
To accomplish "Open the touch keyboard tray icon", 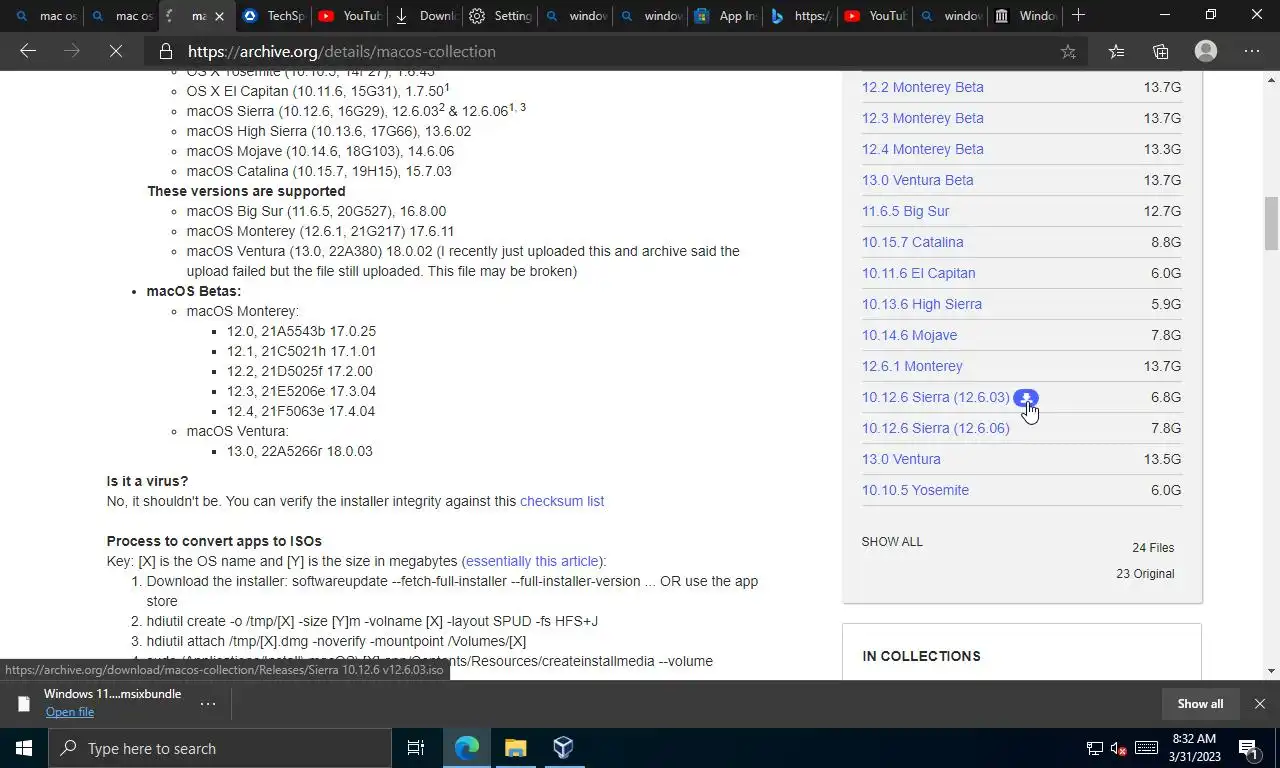I will point(1147,748).
